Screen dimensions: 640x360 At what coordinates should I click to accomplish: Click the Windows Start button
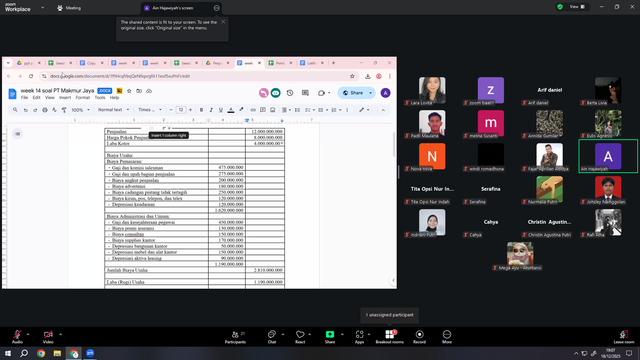[8, 353]
